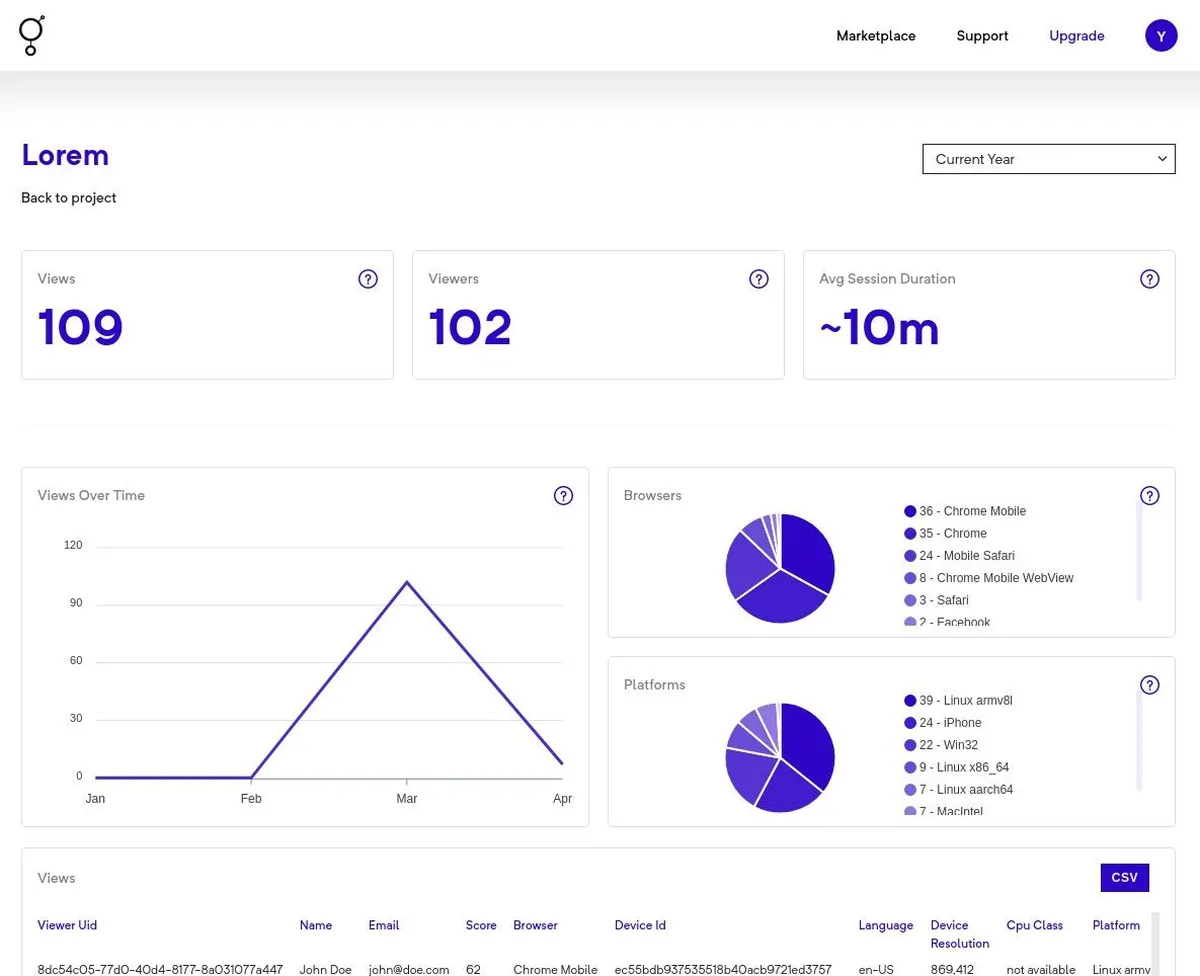The image size is (1200, 976).
Task: Sort table by Viewer Uid column header
Action: click(x=67, y=925)
